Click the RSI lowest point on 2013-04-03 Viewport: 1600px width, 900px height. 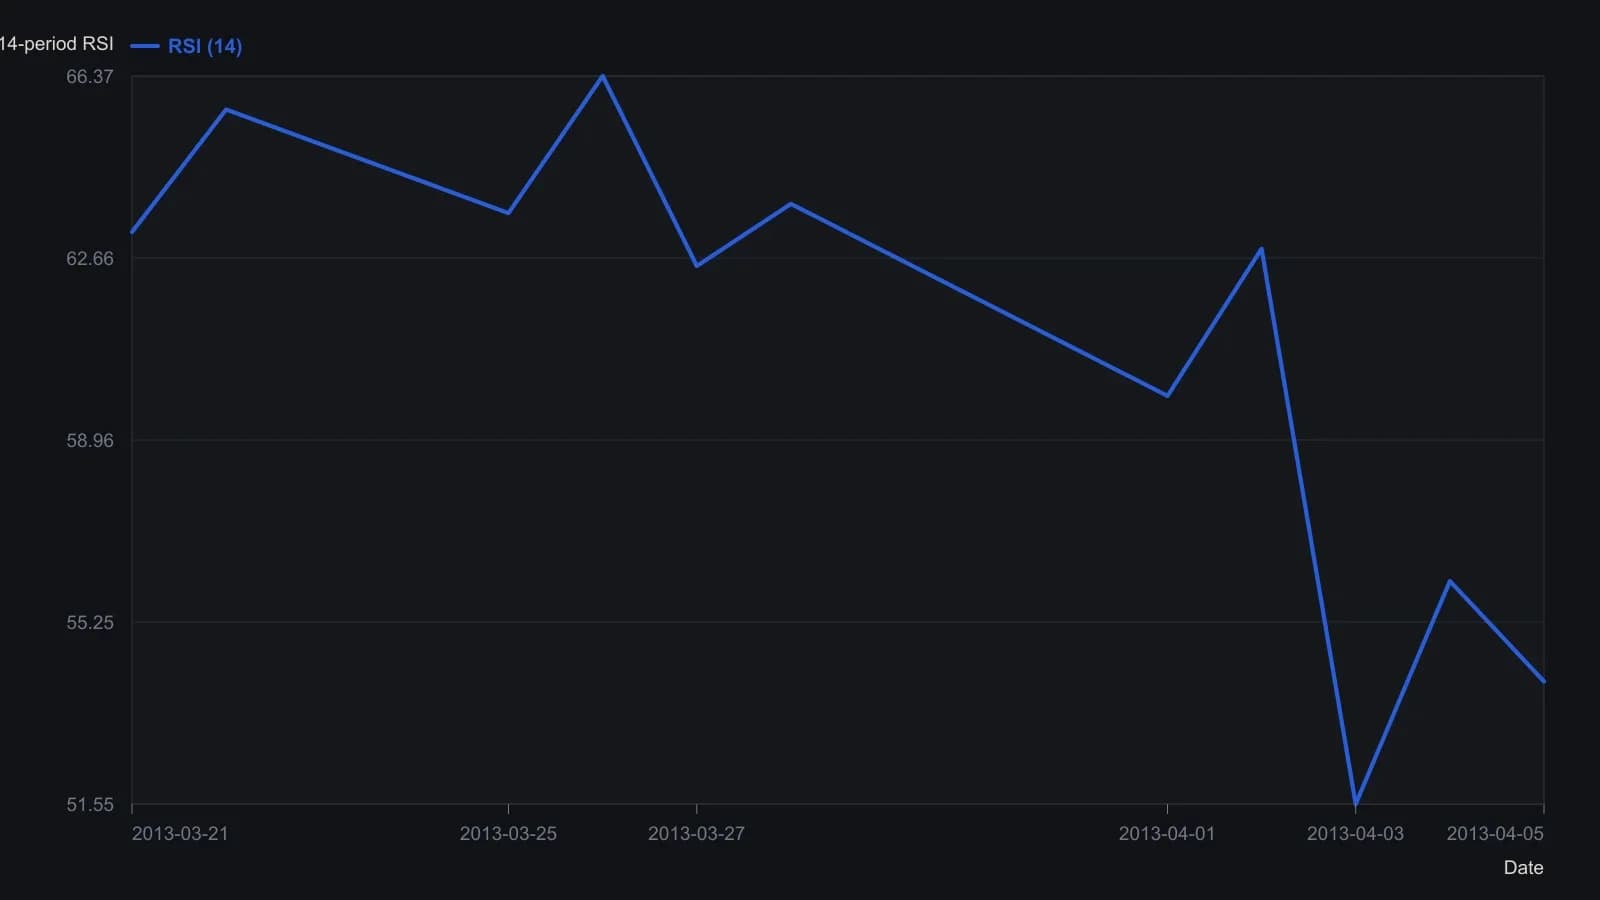1355,803
